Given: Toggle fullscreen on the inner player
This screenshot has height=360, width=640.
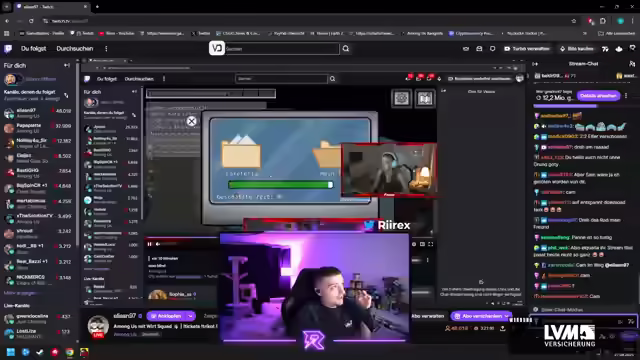Looking at the screenshot, I should 430,244.
